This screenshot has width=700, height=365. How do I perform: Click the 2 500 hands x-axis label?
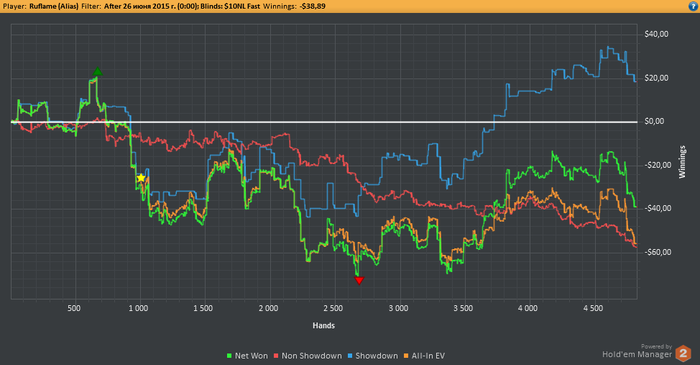333,308
